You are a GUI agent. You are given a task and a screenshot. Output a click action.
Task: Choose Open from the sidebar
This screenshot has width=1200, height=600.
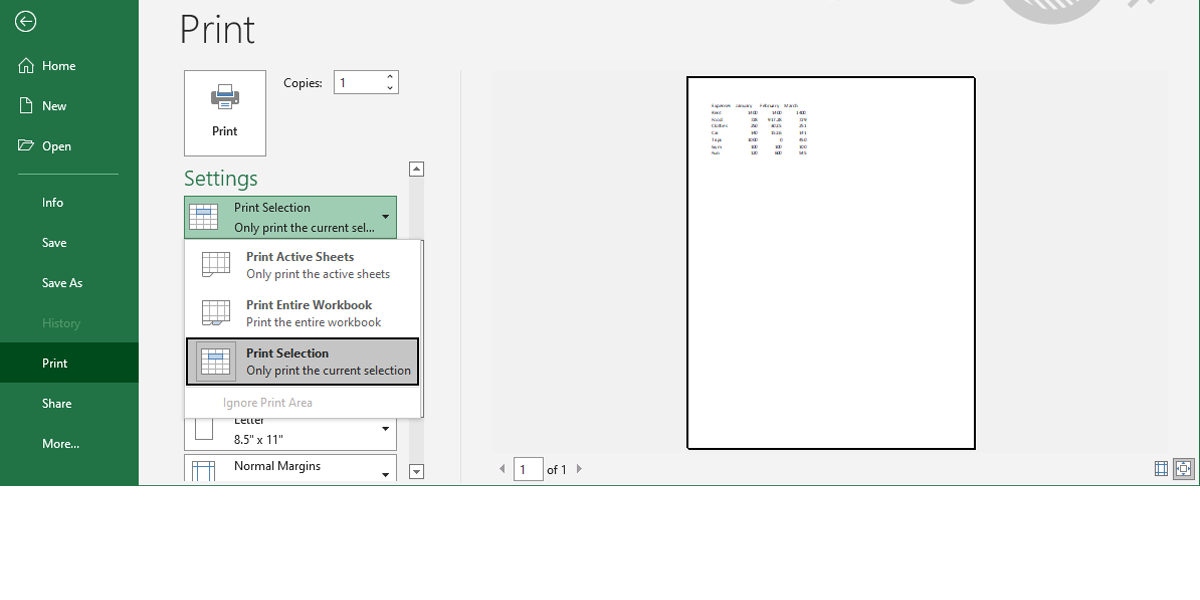pyautogui.click(x=69, y=145)
